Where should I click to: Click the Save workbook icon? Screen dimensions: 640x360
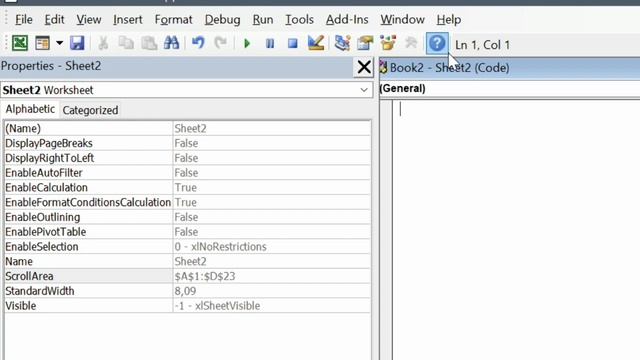77,43
